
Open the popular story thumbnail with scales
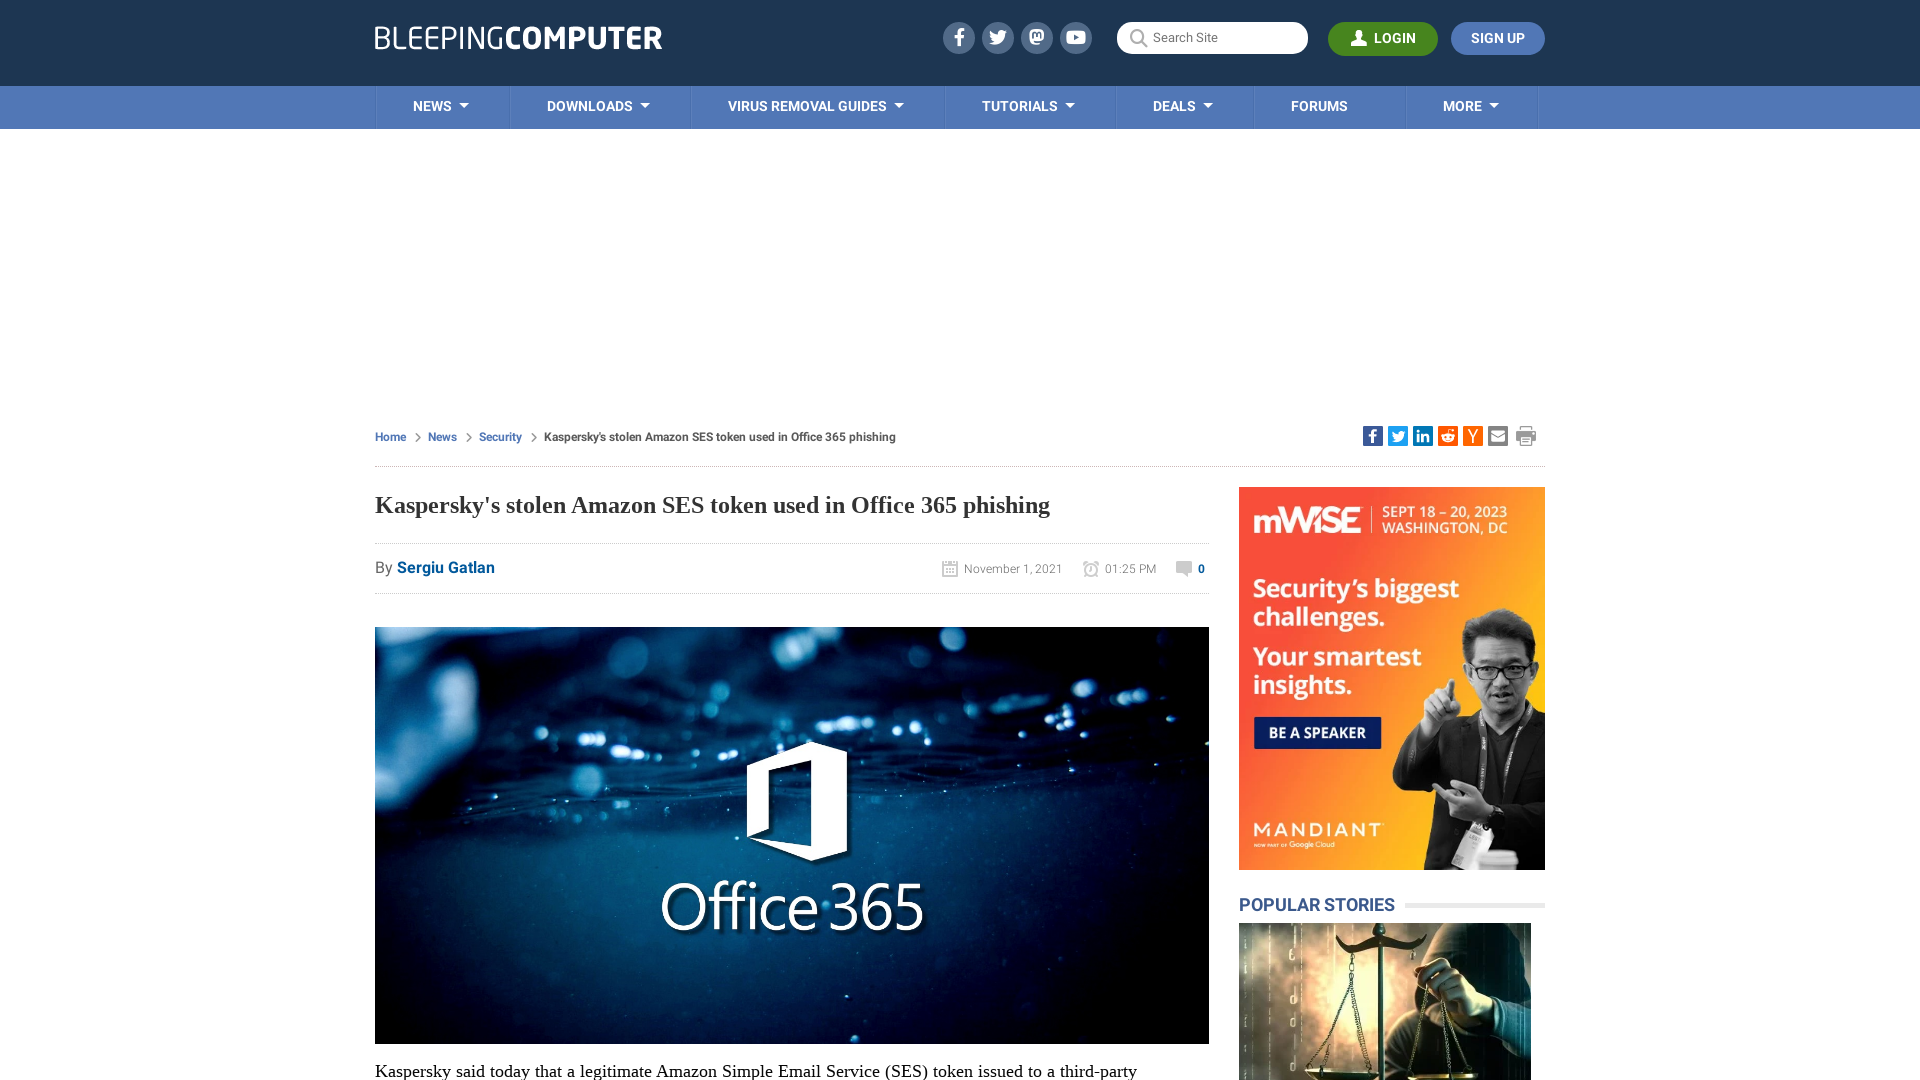coord(1385,1001)
